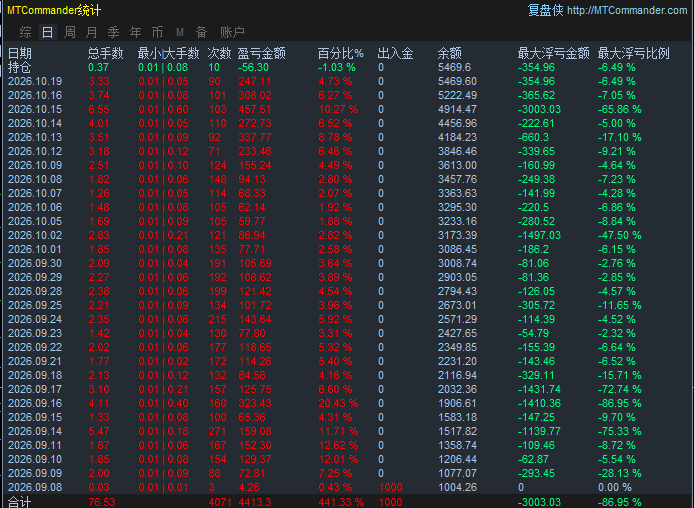This screenshot has height=508, width=694.
Task: Select the 2026.09.16 date row
Action: pos(347,403)
